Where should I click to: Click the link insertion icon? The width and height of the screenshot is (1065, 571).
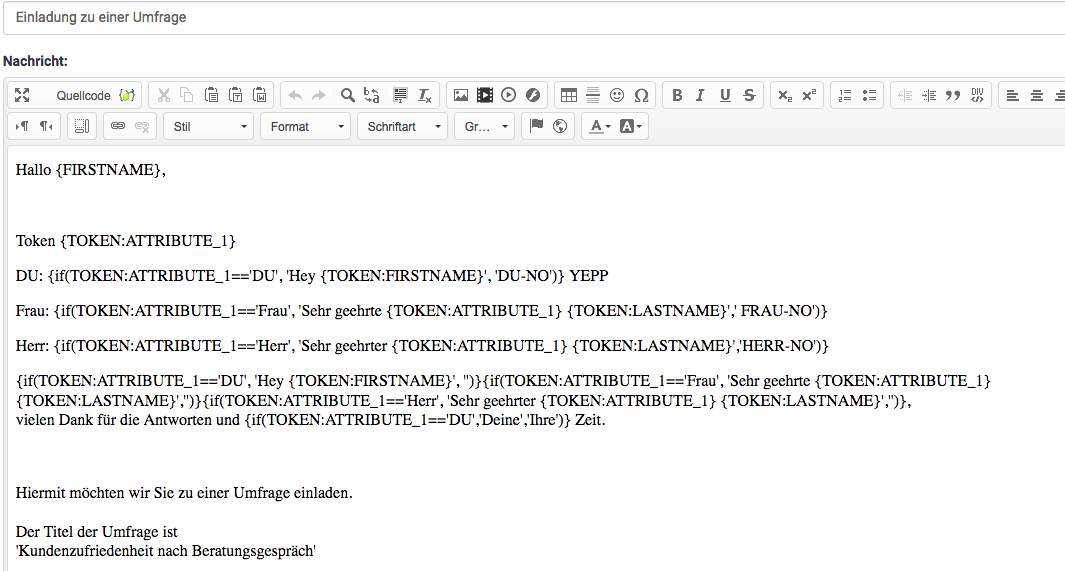point(118,126)
